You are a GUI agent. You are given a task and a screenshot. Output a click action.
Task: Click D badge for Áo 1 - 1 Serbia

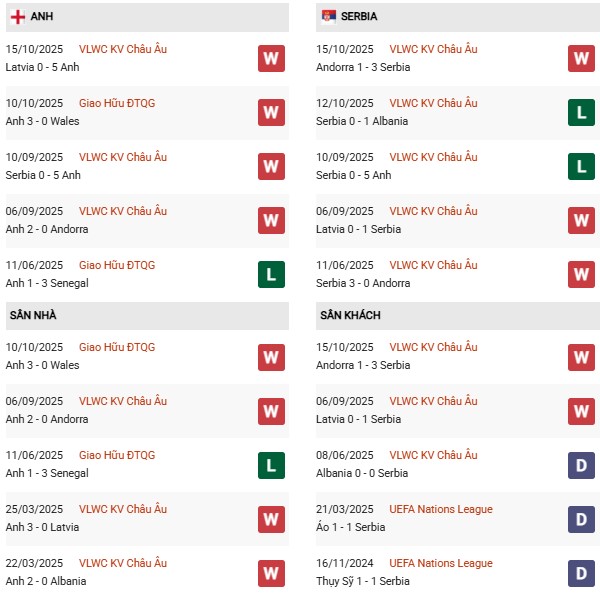click(581, 518)
